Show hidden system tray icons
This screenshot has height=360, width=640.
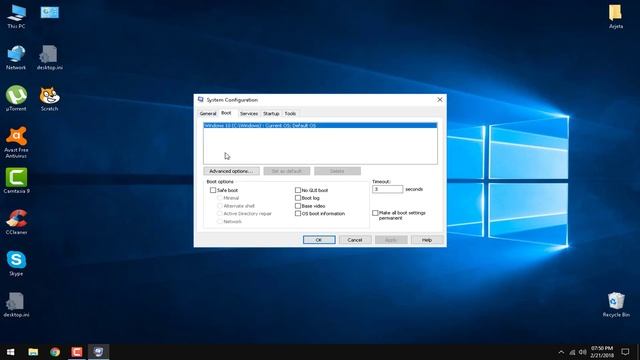coord(561,352)
